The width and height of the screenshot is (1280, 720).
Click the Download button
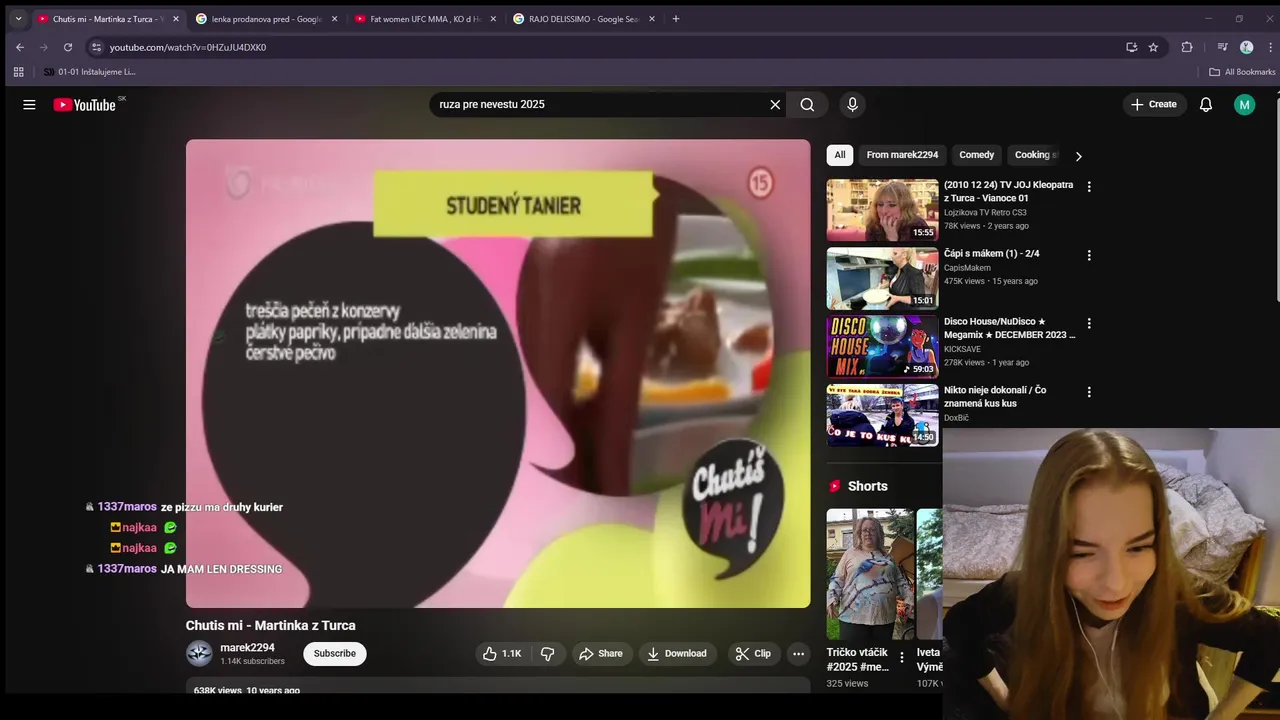677,653
